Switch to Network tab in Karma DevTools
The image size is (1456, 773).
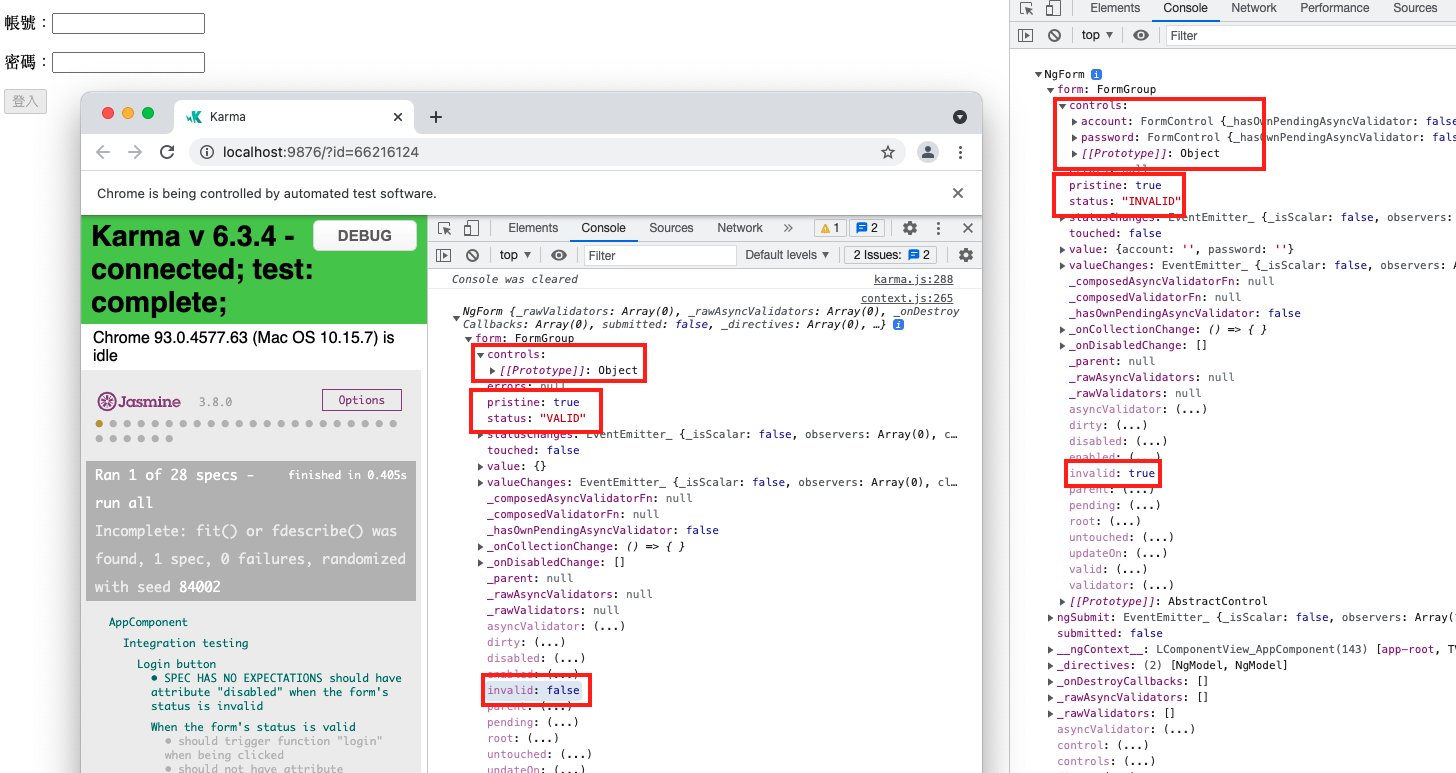pos(740,228)
